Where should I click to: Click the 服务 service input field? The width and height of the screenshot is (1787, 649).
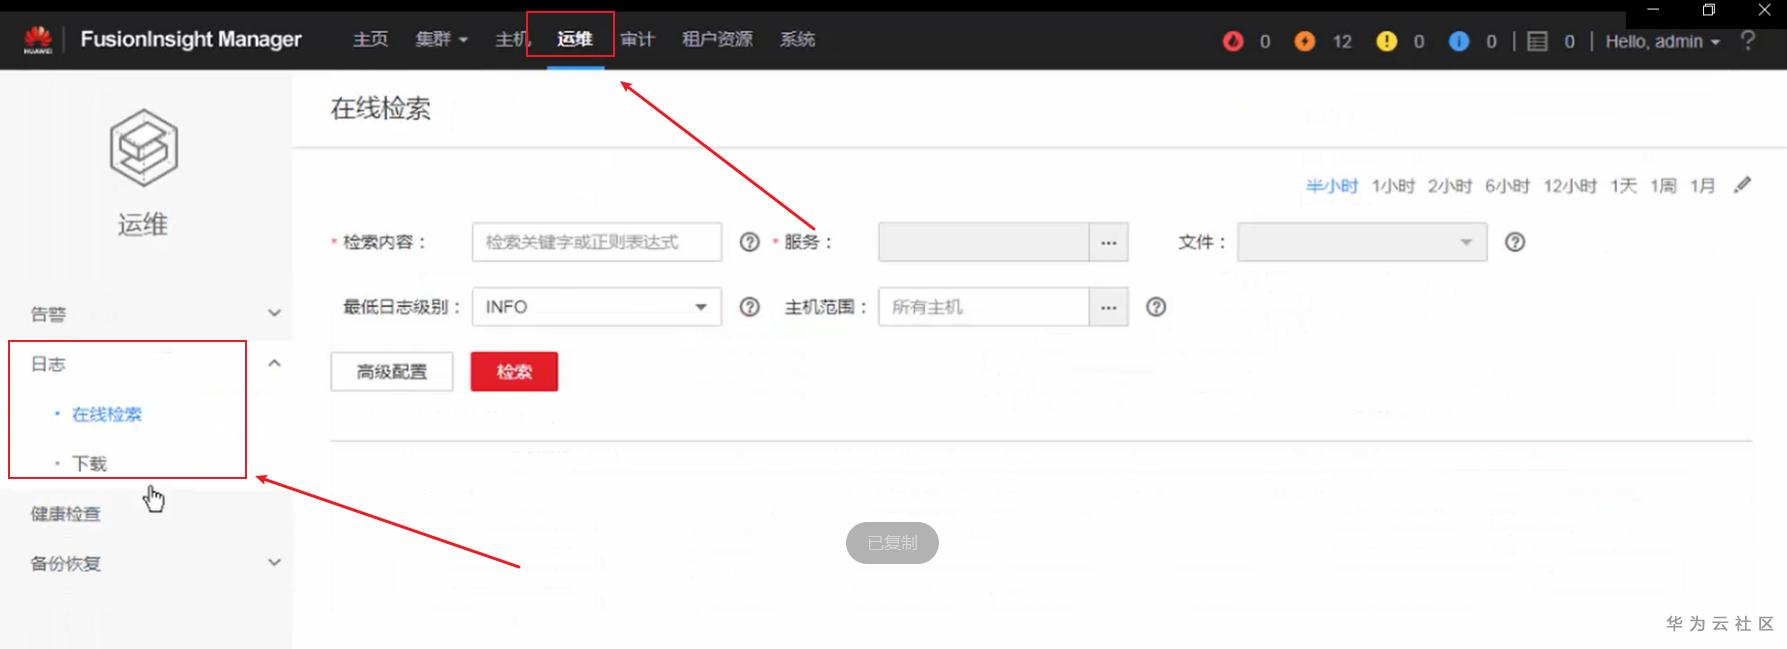click(984, 242)
